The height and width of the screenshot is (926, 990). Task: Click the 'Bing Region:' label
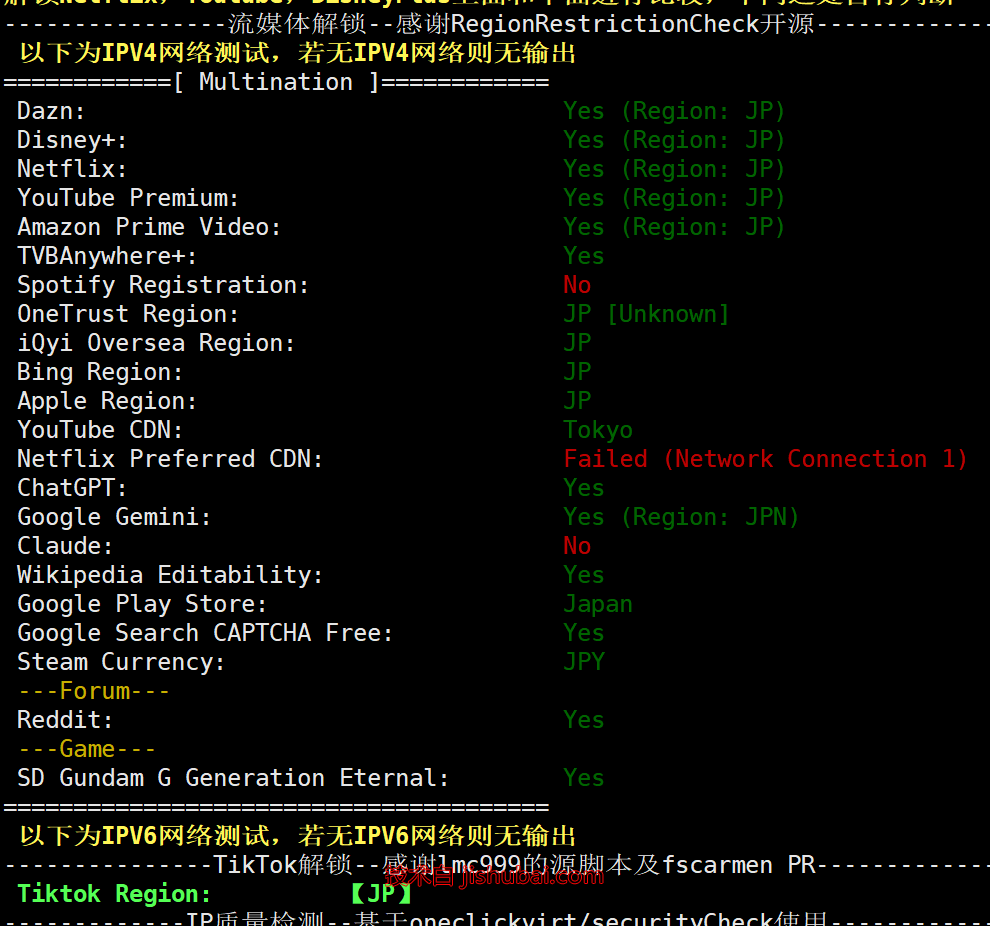[x=100, y=372]
